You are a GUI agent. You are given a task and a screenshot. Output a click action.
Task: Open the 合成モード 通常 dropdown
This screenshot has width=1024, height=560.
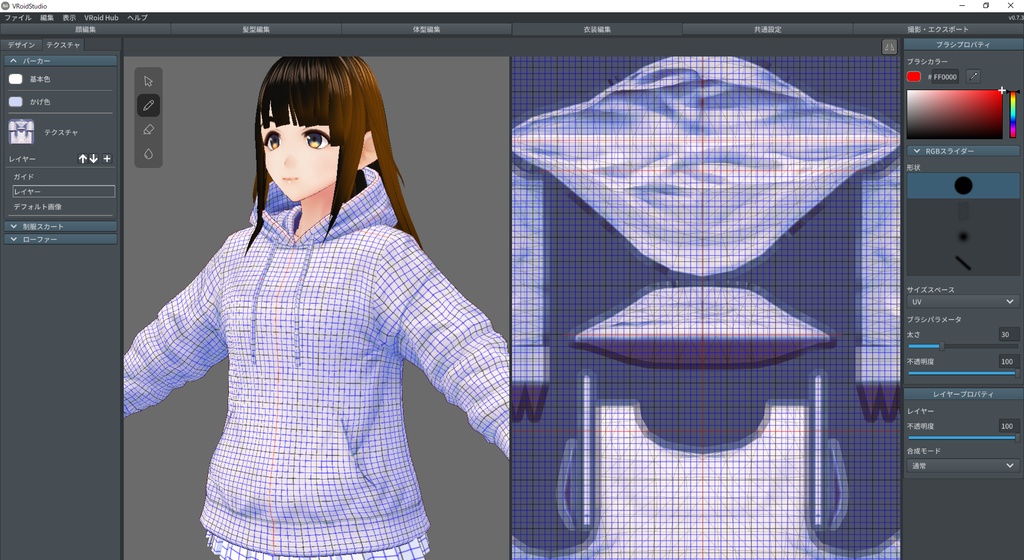[x=963, y=465]
